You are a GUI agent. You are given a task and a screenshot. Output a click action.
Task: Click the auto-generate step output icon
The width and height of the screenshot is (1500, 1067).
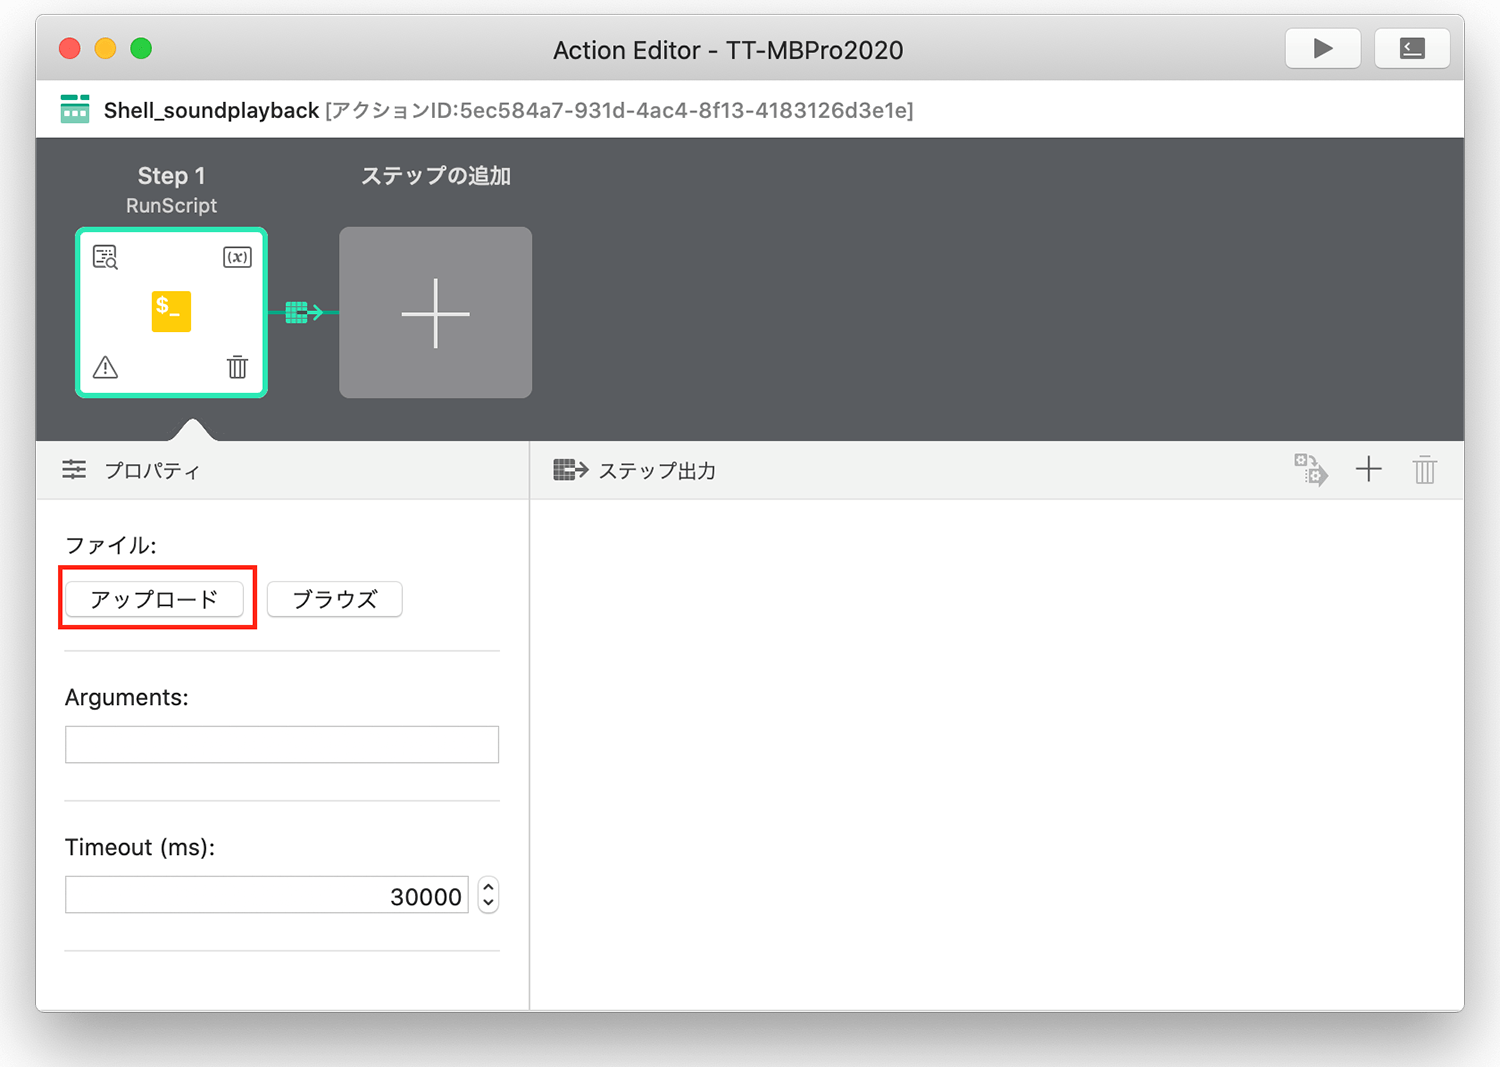tap(1311, 469)
